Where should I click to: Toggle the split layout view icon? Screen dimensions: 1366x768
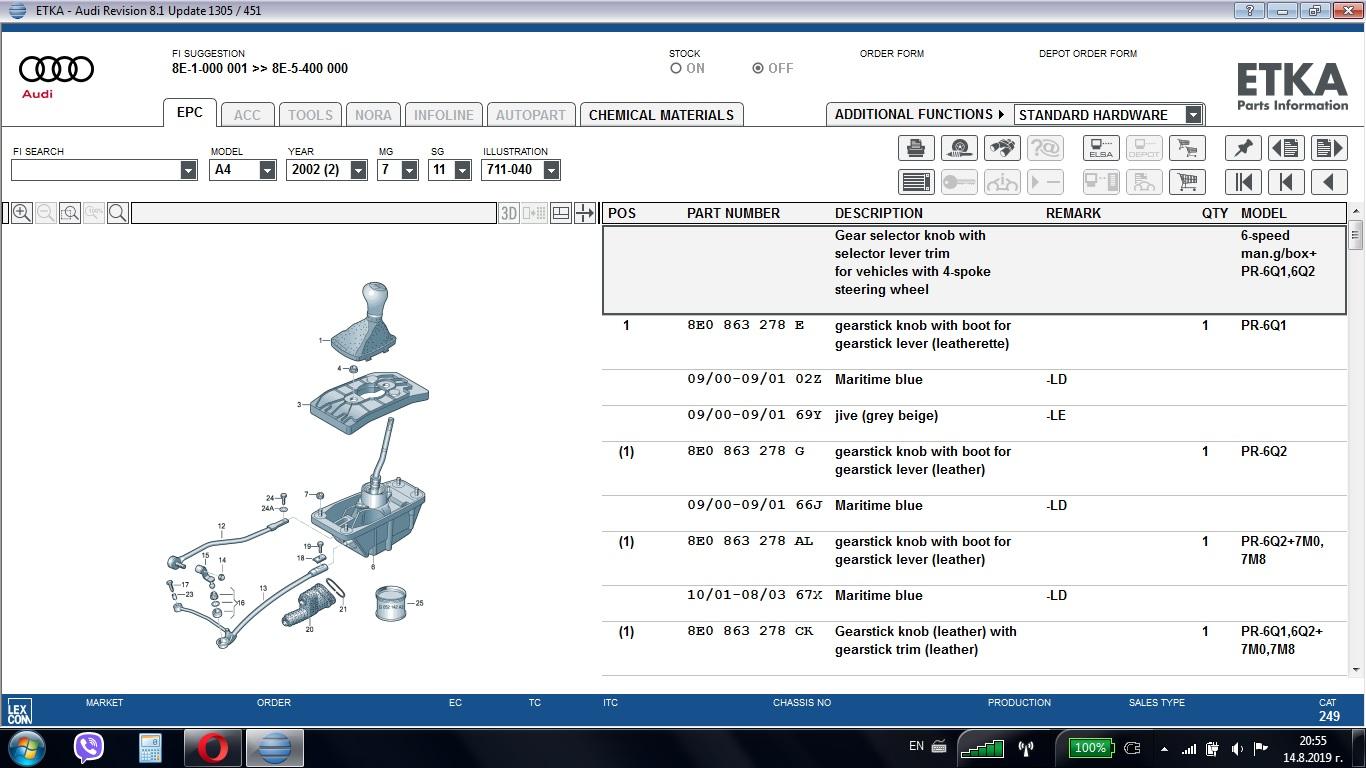(561, 213)
